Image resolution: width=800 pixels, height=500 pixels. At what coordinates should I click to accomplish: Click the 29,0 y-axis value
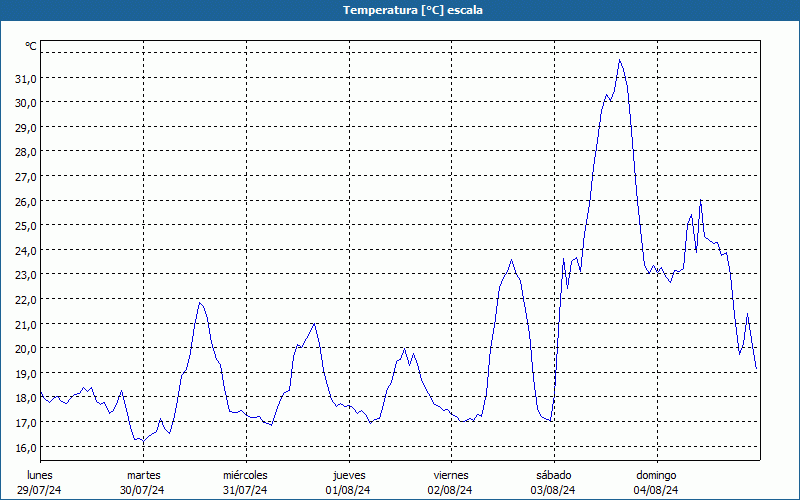pos(26,128)
